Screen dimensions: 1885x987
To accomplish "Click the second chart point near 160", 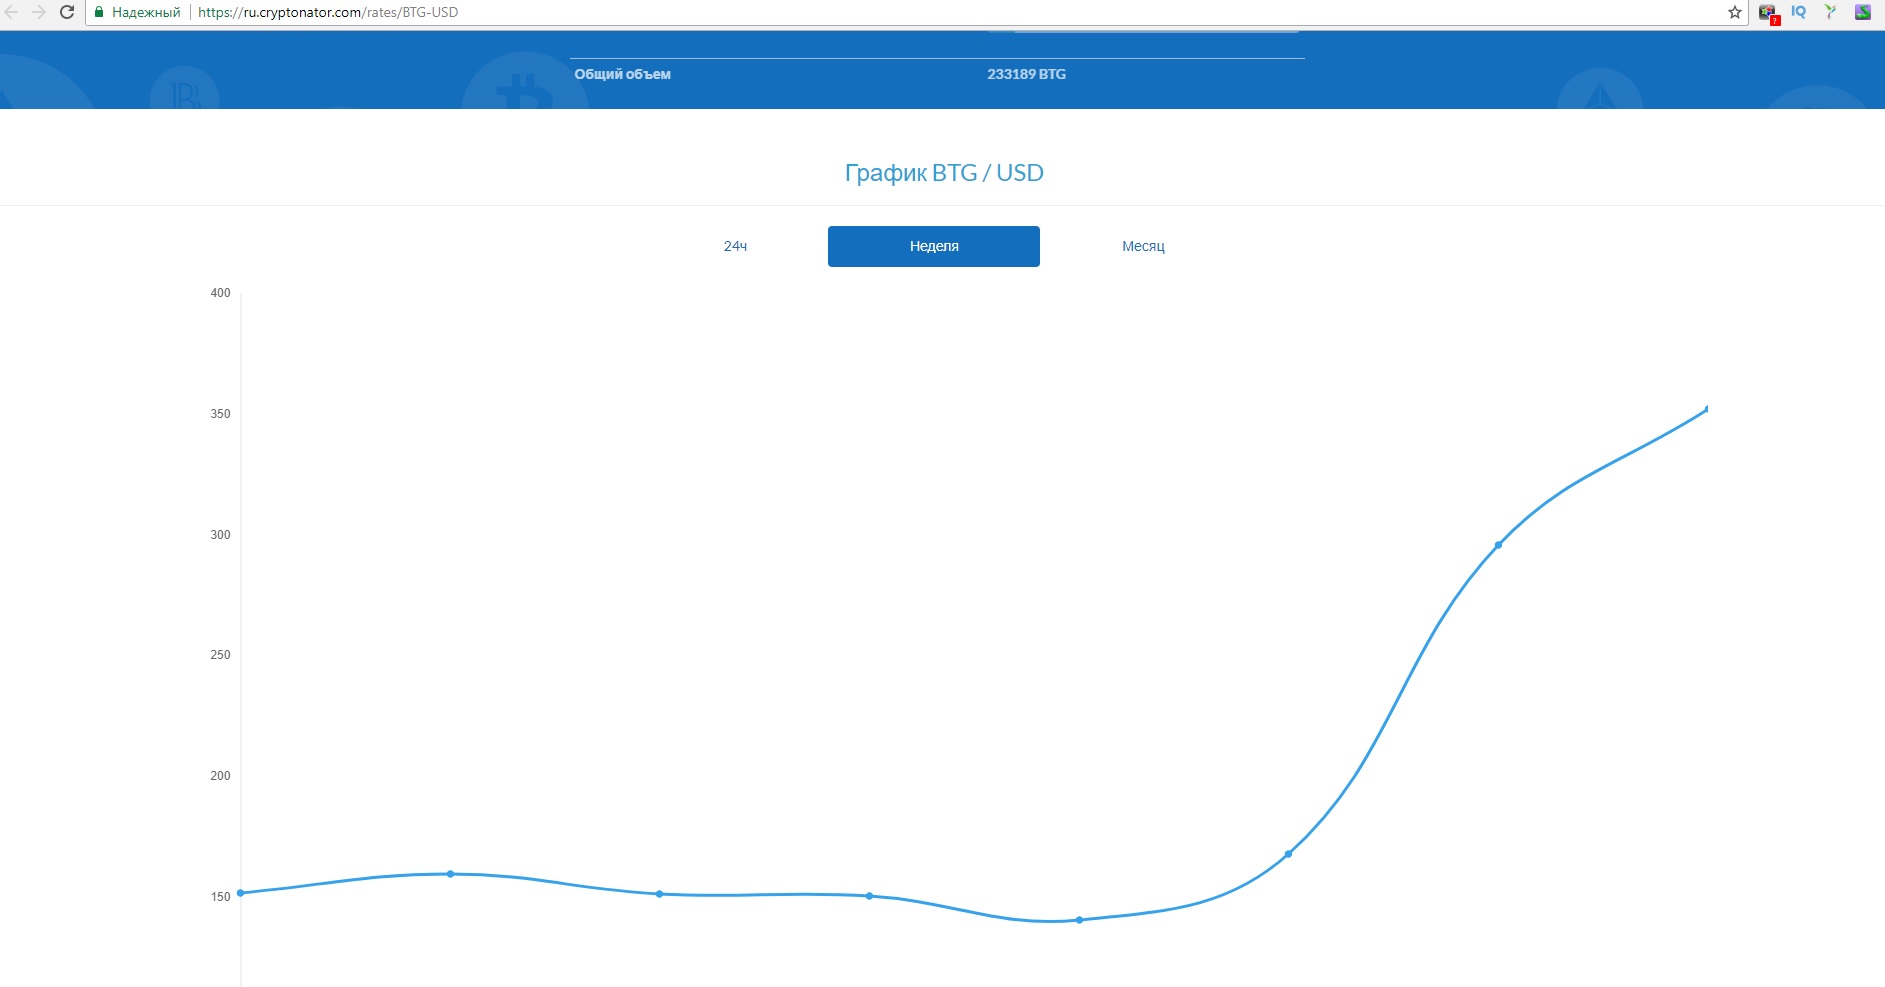I will tap(450, 874).
